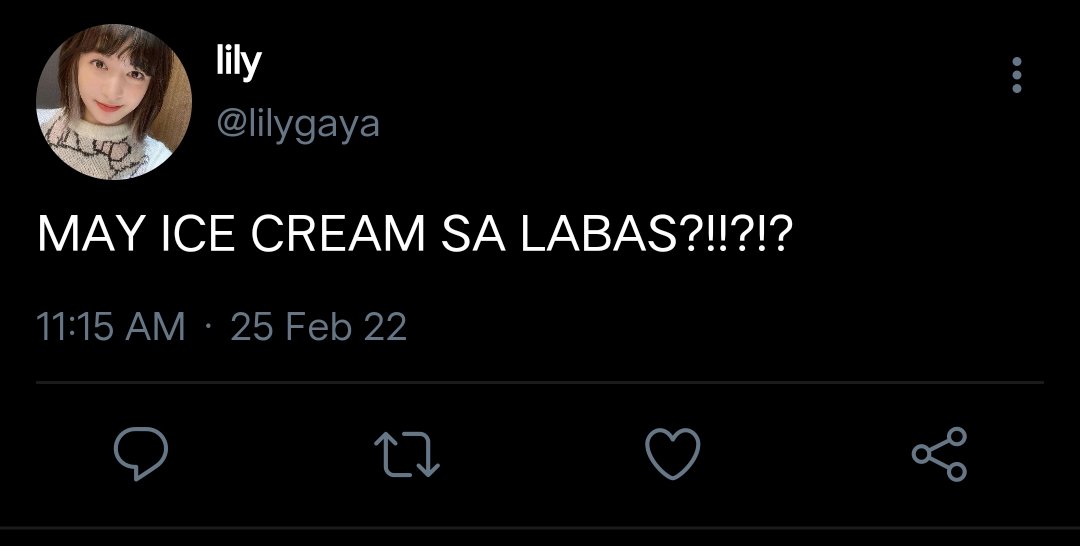Click the tweet text MAY ICE CREAM
Image resolution: width=1080 pixels, height=546 pixels.
(231, 234)
